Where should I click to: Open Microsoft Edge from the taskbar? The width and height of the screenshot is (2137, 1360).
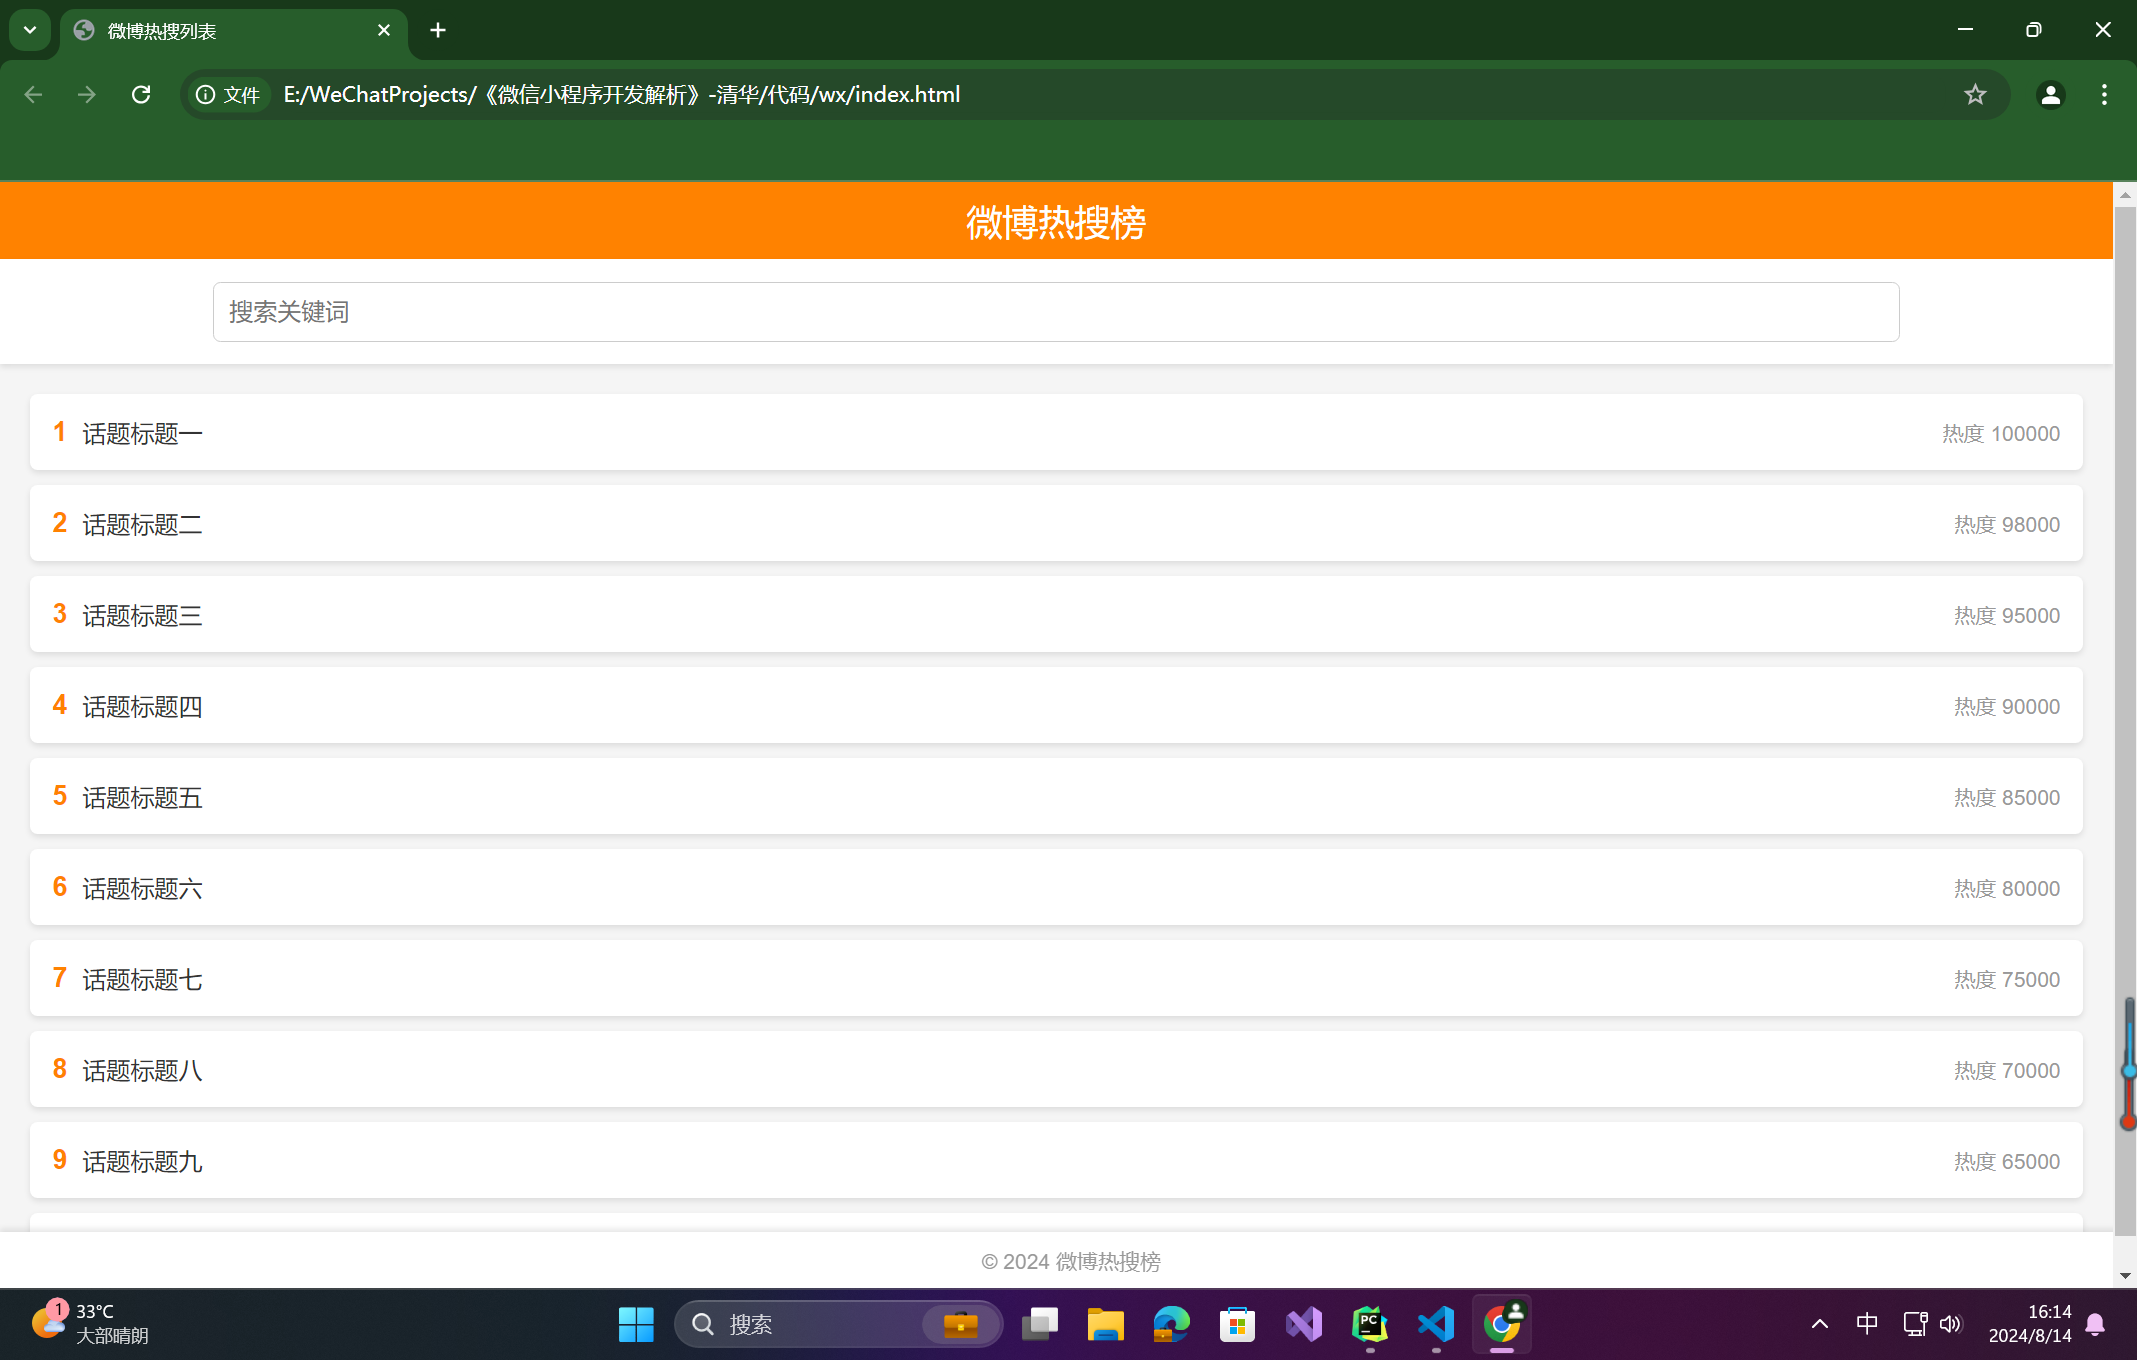1171,1324
